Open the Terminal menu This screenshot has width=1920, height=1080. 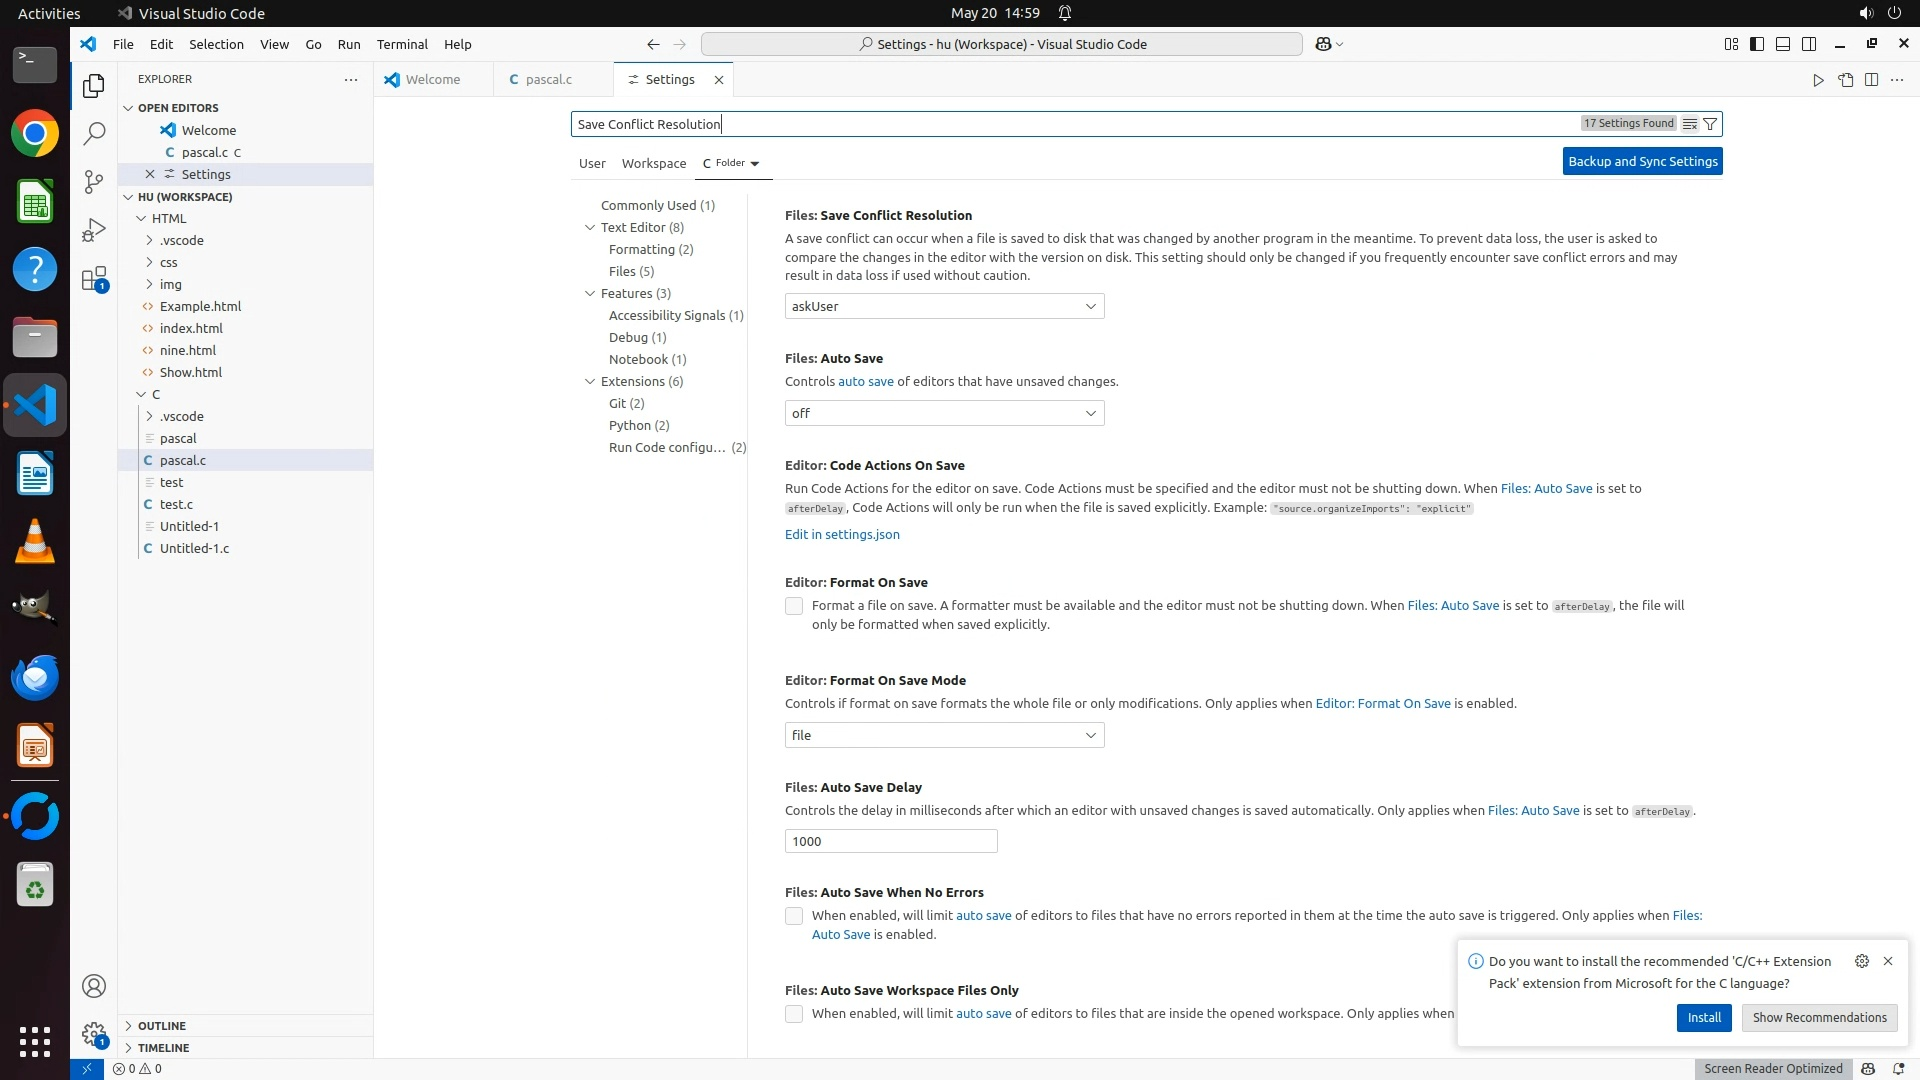point(402,44)
